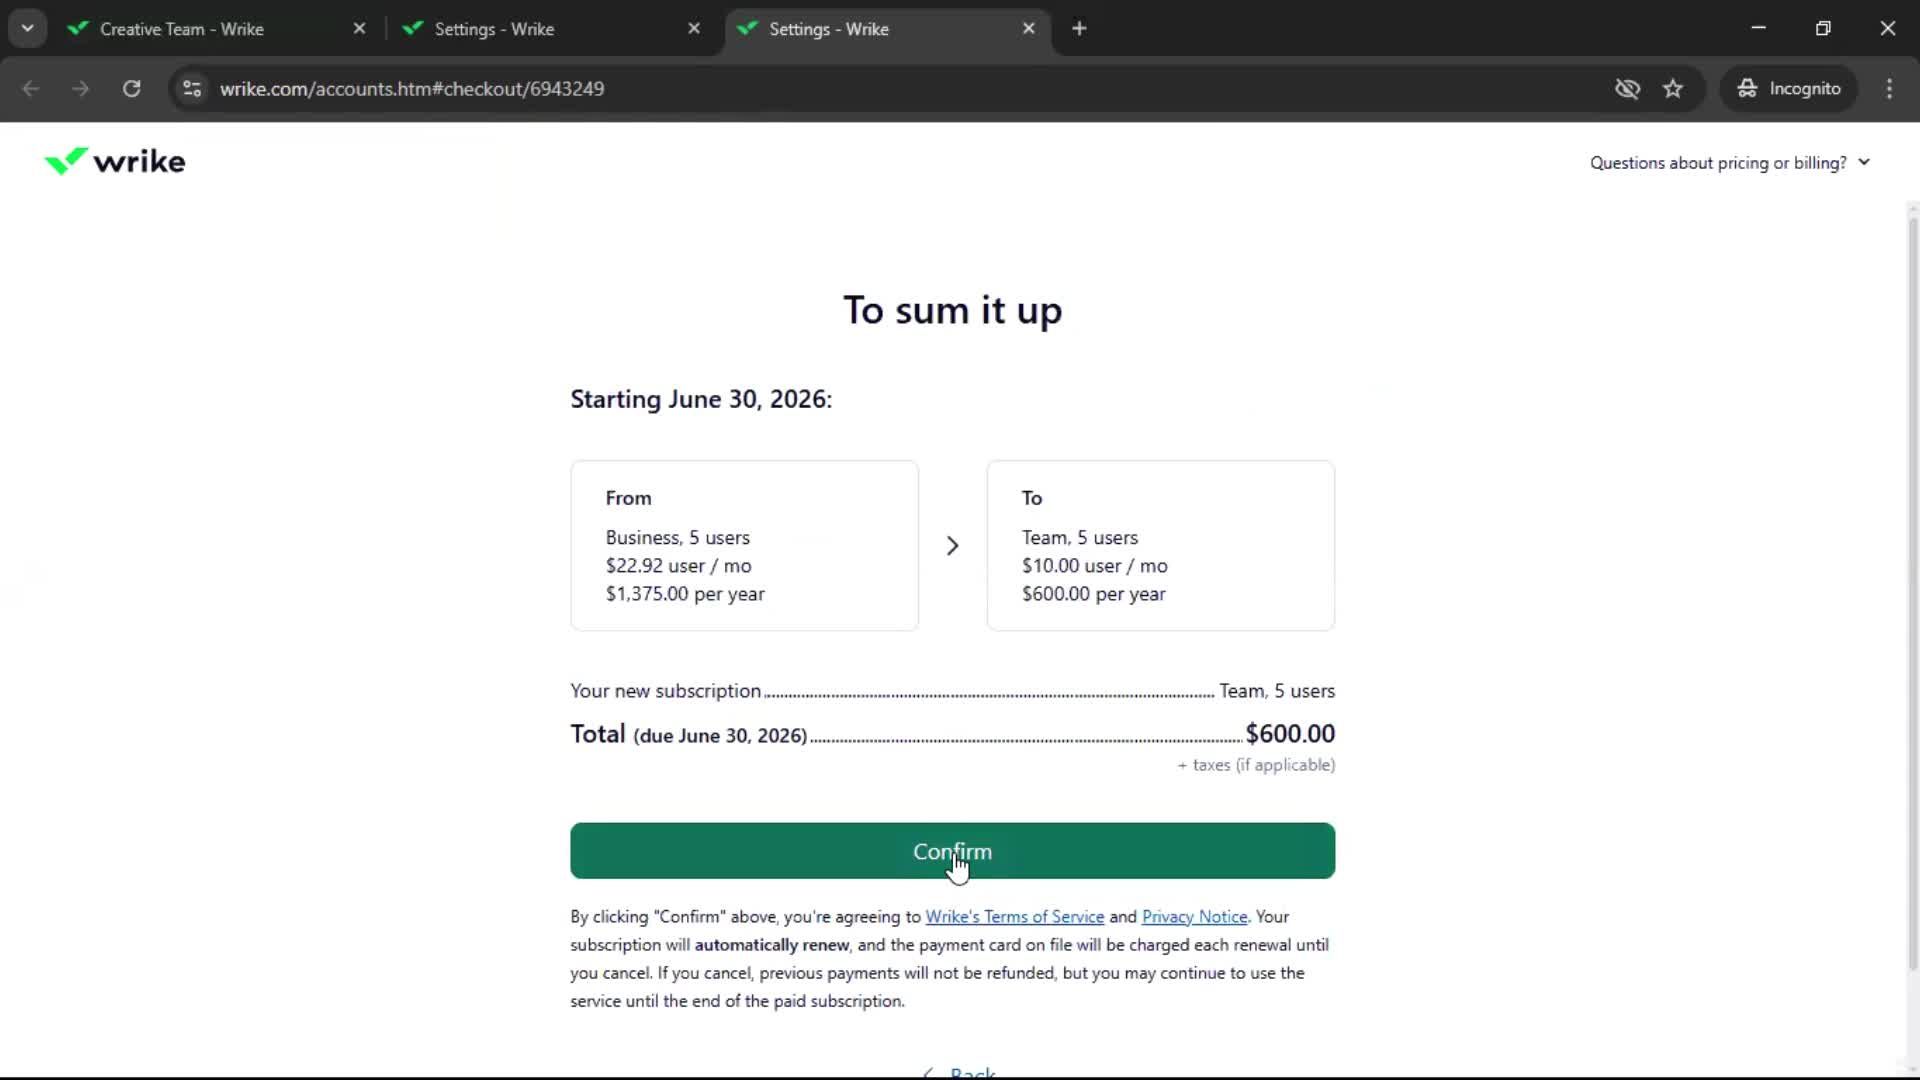The height and width of the screenshot is (1080, 1920).
Task: Open the Privacy Notice link
Action: pos(1194,917)
